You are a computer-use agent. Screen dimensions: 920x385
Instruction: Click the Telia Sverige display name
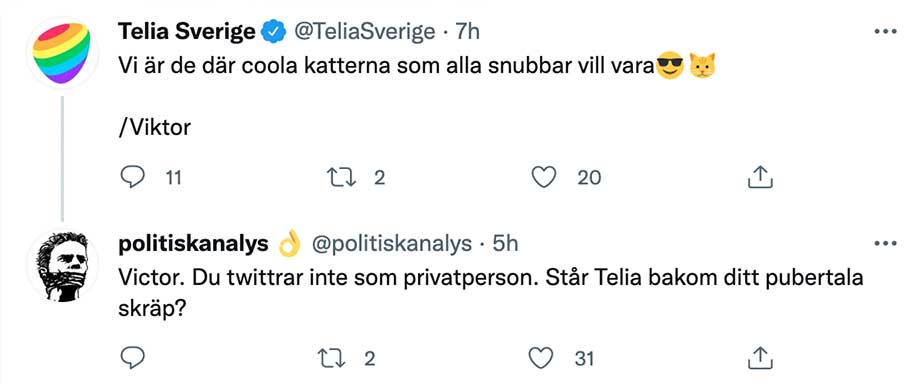187,32
